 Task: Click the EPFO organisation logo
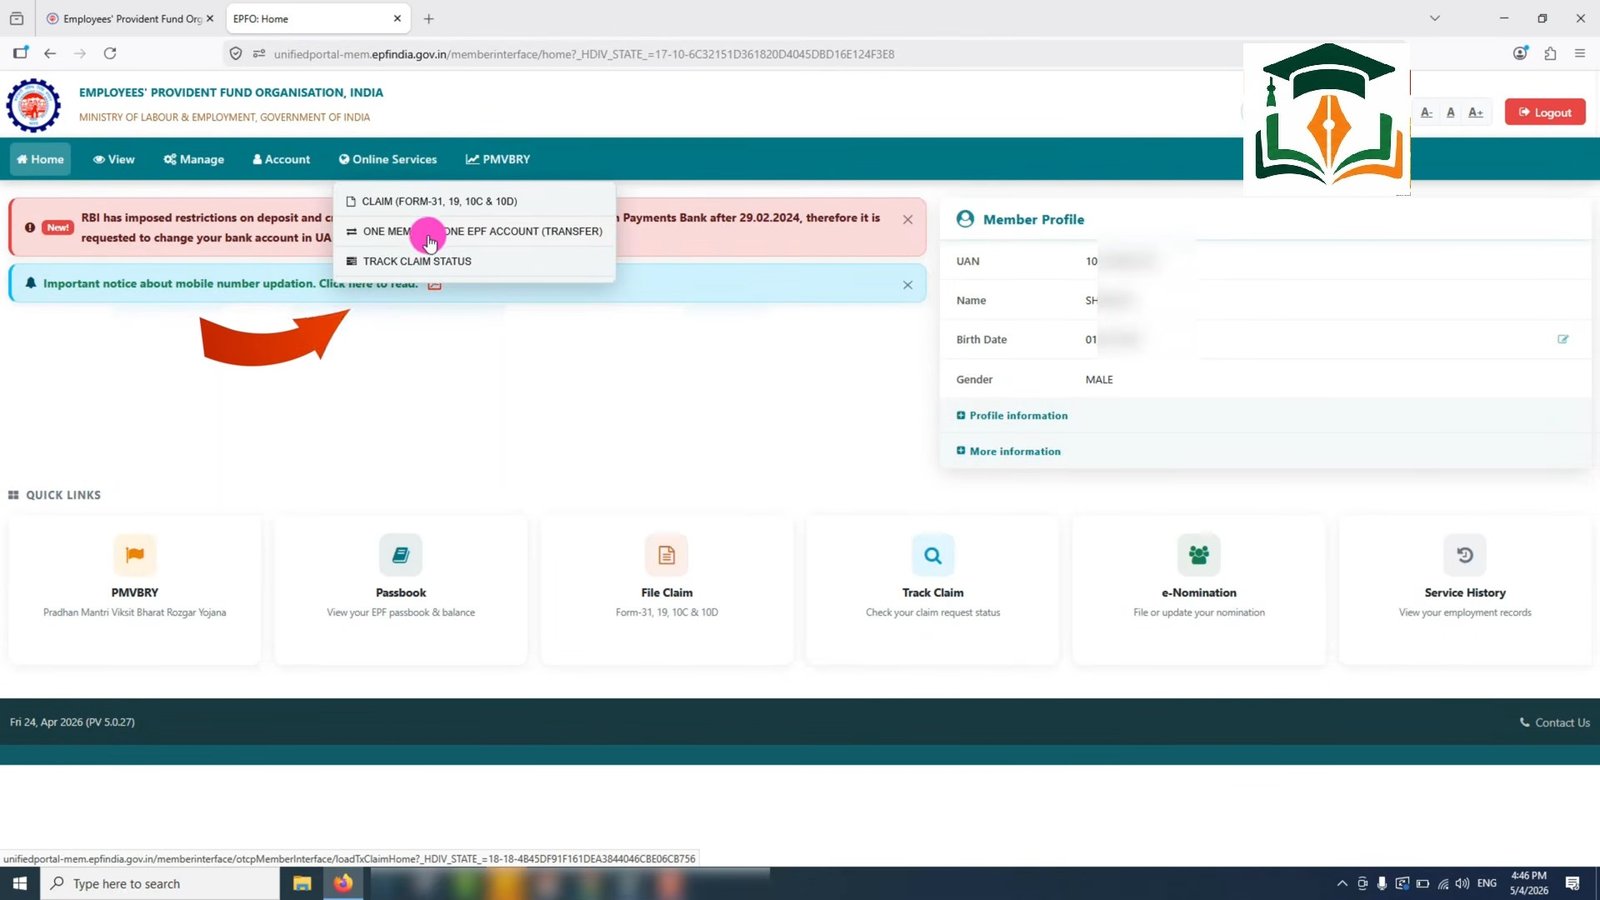point(34,105)
